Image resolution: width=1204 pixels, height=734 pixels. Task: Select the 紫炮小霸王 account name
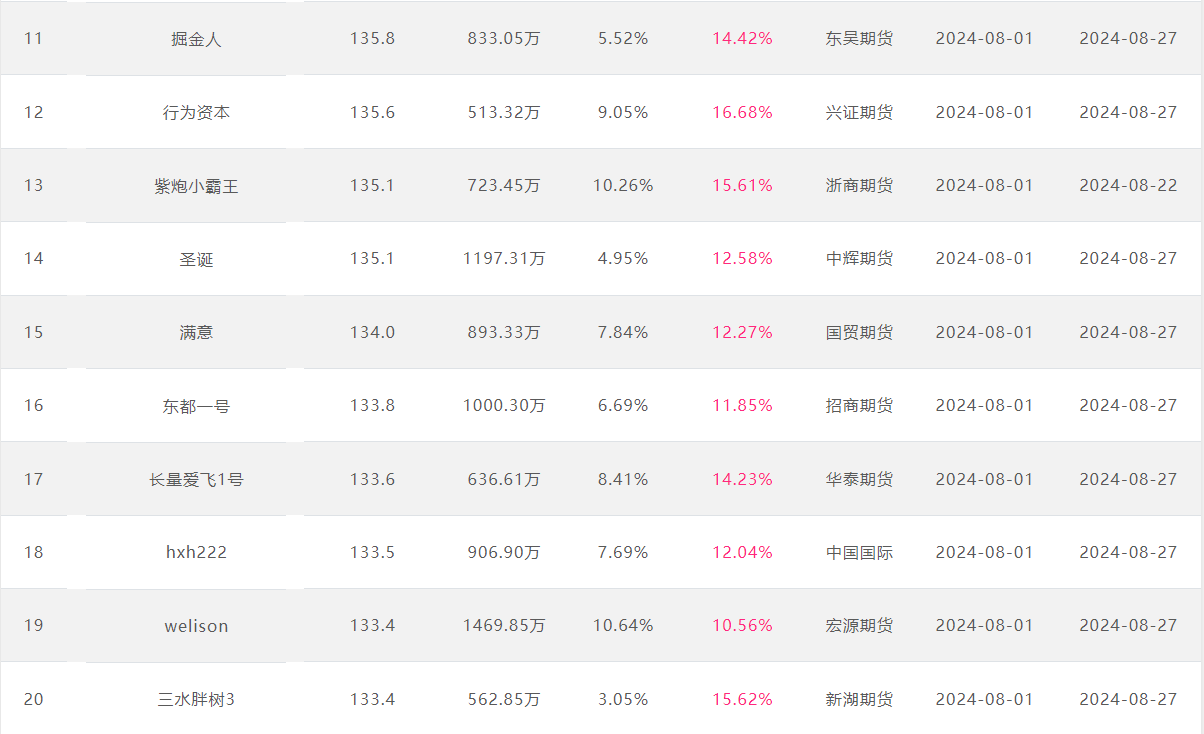196,186
